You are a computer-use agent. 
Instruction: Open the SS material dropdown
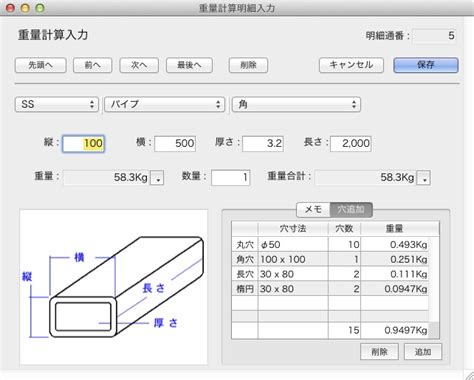pos(57,104)
